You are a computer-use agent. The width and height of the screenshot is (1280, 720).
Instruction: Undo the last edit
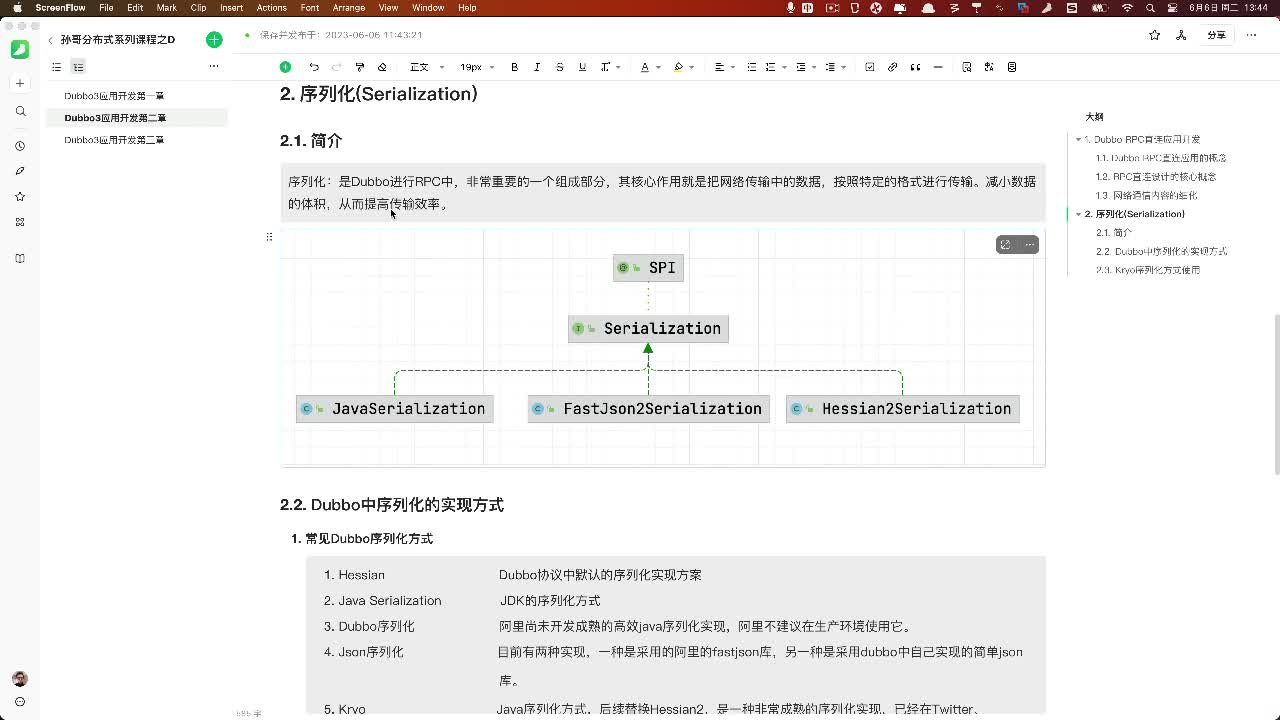[x=314, y=67]
